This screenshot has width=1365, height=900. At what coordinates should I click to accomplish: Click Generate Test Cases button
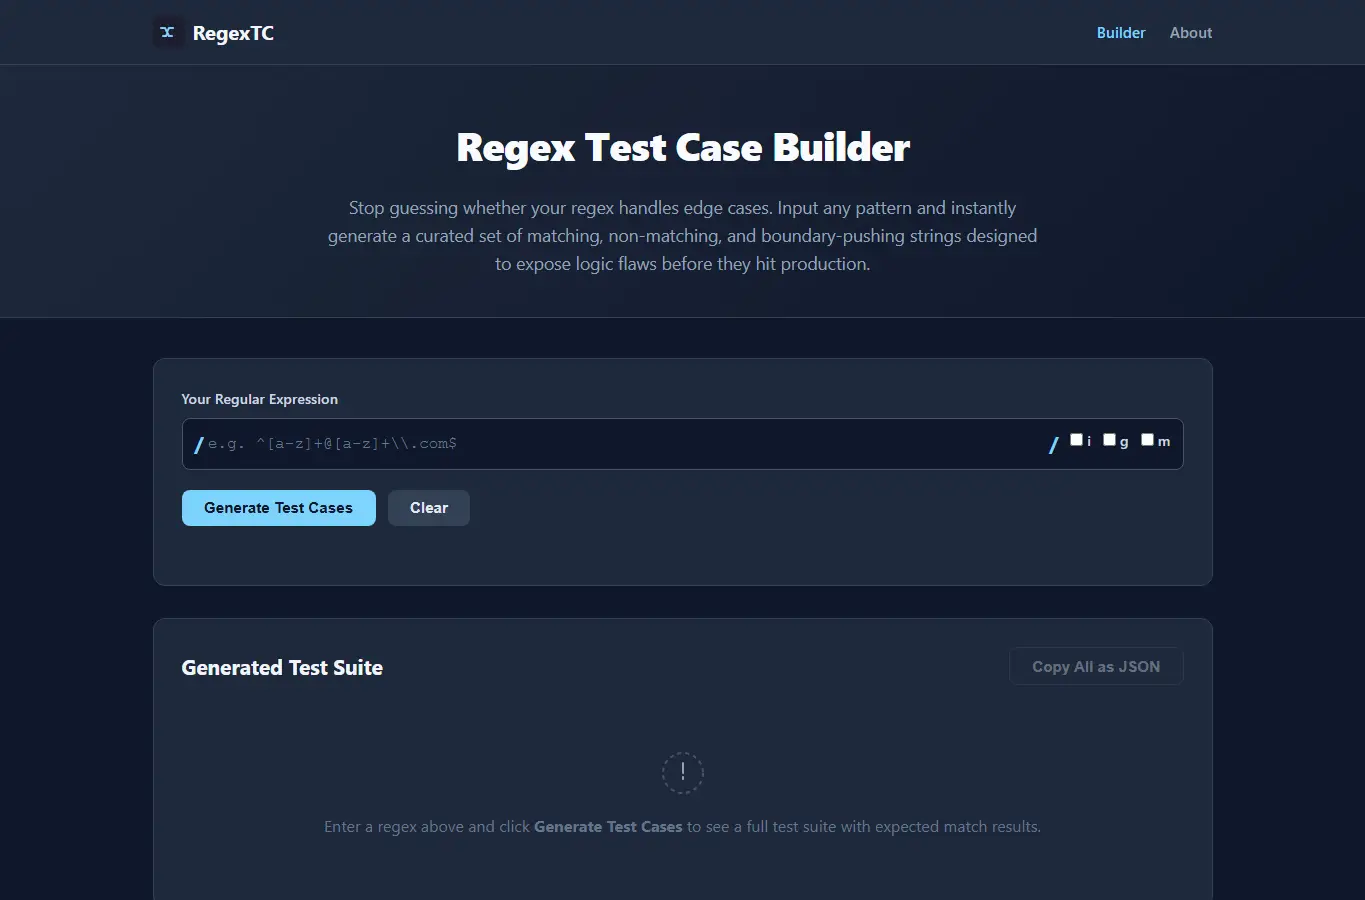(279, 508)
